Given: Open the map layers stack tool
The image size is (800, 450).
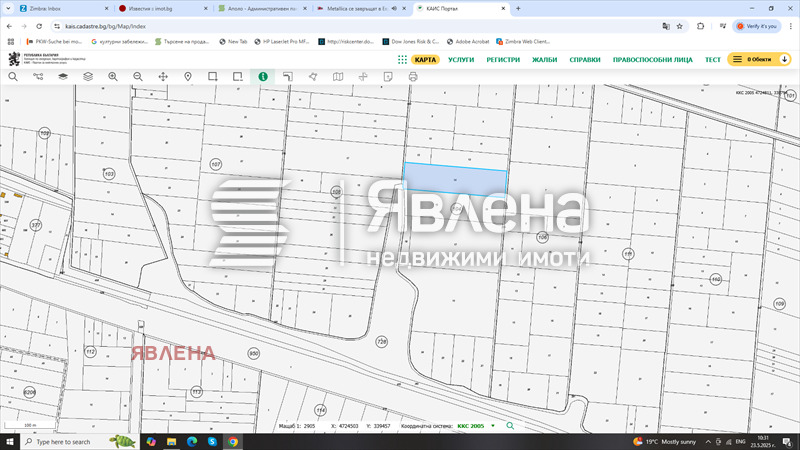Looking at the screenshot, I should tap(88, 76).
